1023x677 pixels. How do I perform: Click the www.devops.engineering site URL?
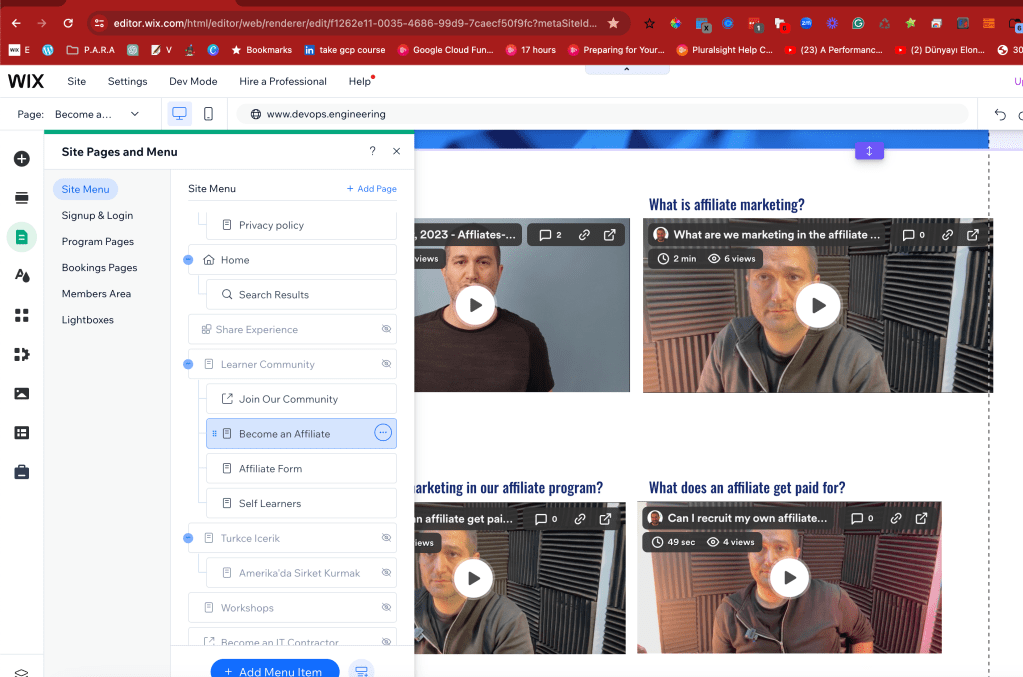pyautogui.click(x=326, y=114)
